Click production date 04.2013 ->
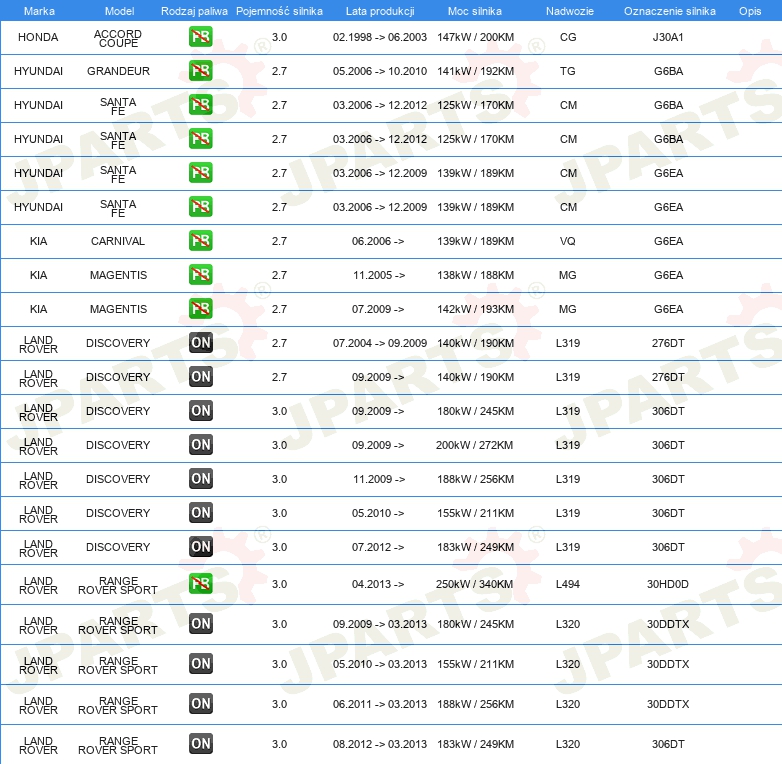782x764 pixels. pyautogui.click(x=378, y=584)
